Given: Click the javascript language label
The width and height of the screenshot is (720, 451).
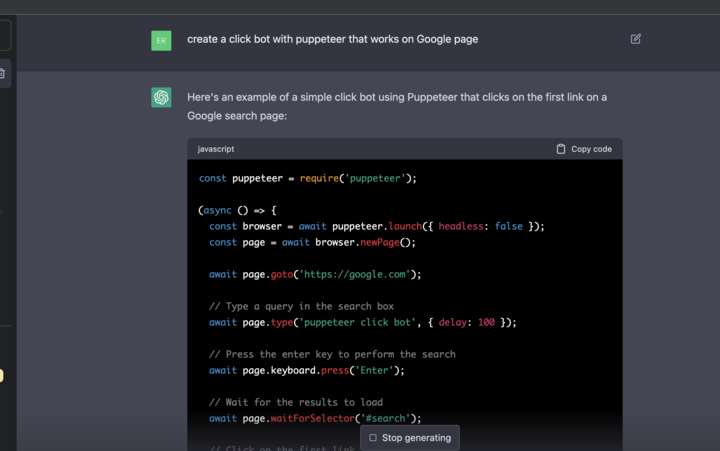Looking at the screenshot, I should 216,149.
